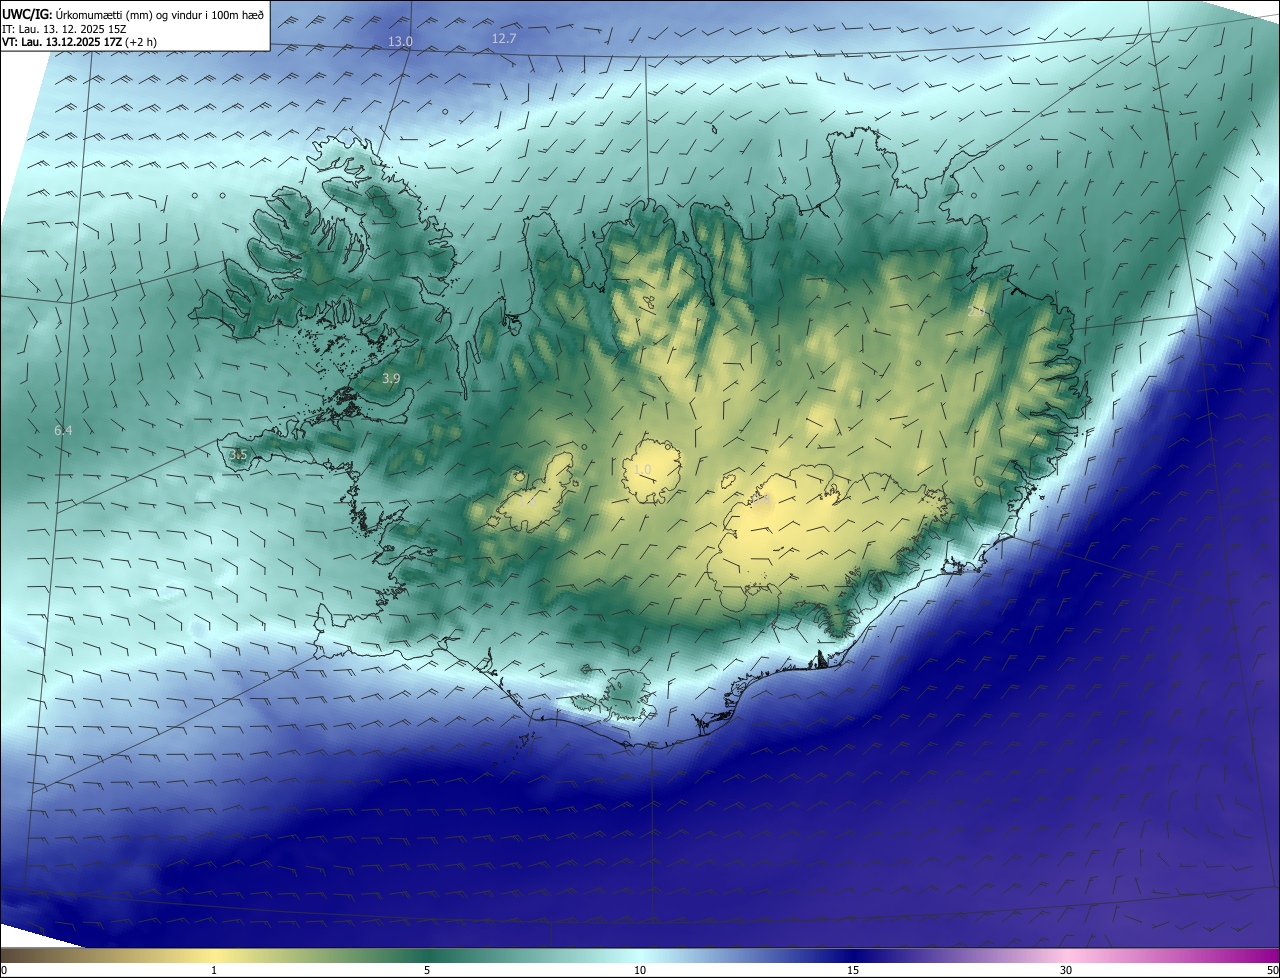Click the 3.9 value label on the map
The height and width of the screenshot is (978, 1280).
[391, 378]
